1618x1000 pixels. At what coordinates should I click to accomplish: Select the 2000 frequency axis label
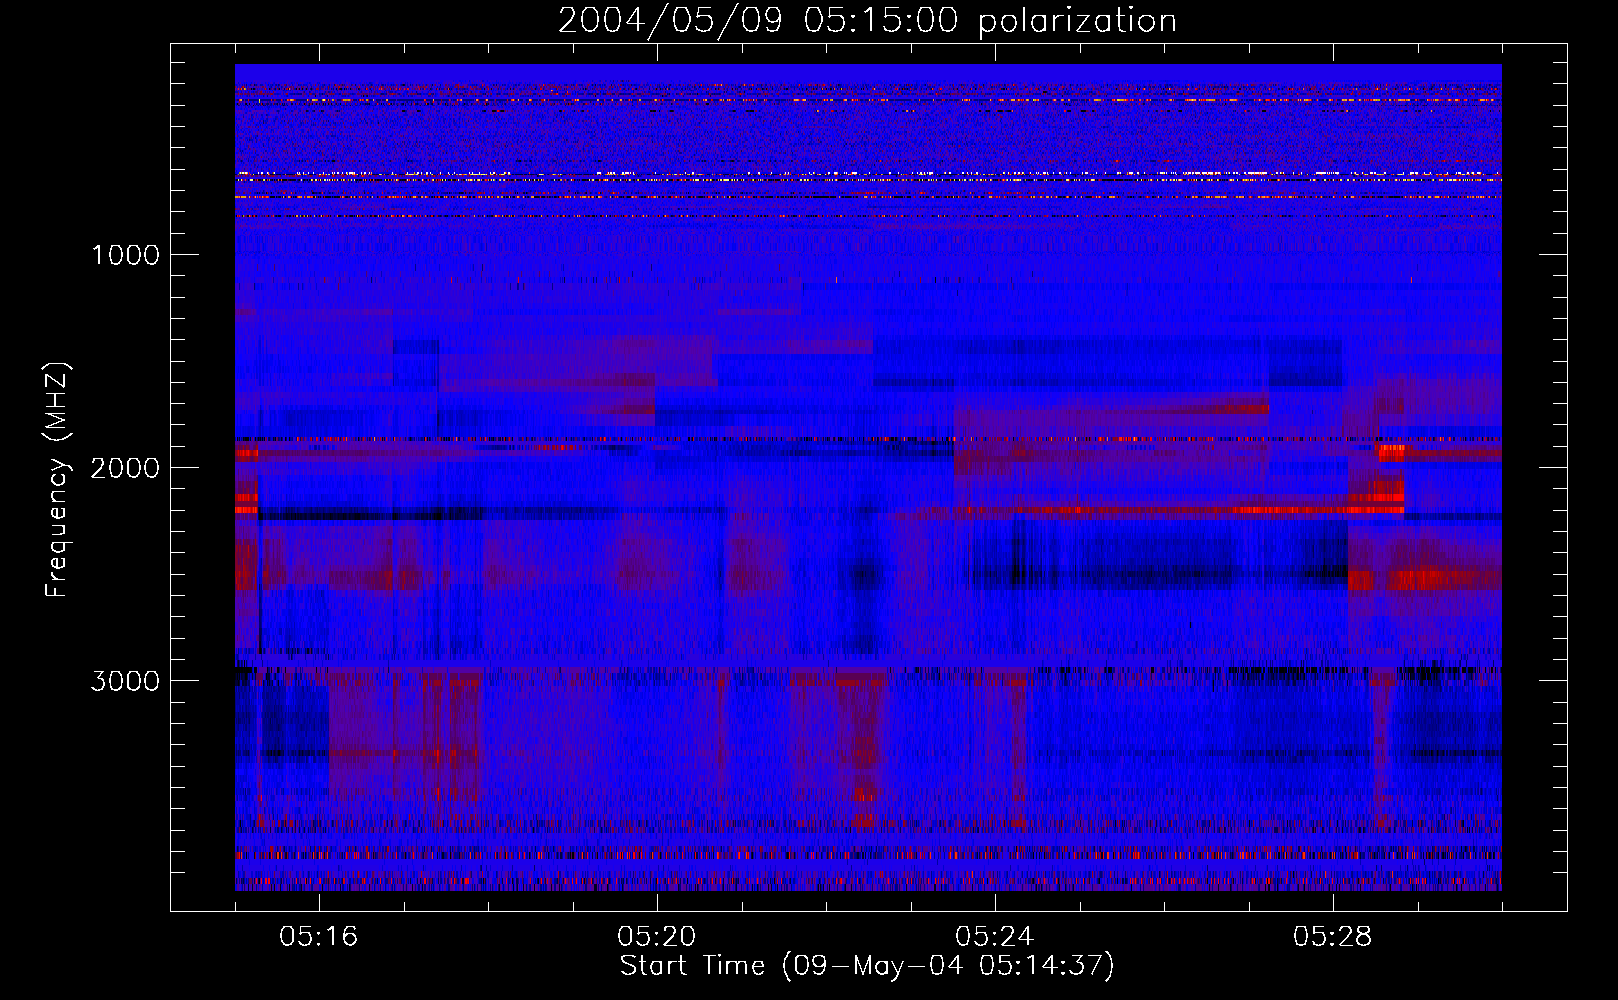pyautogui.click(x=125, y=468)
